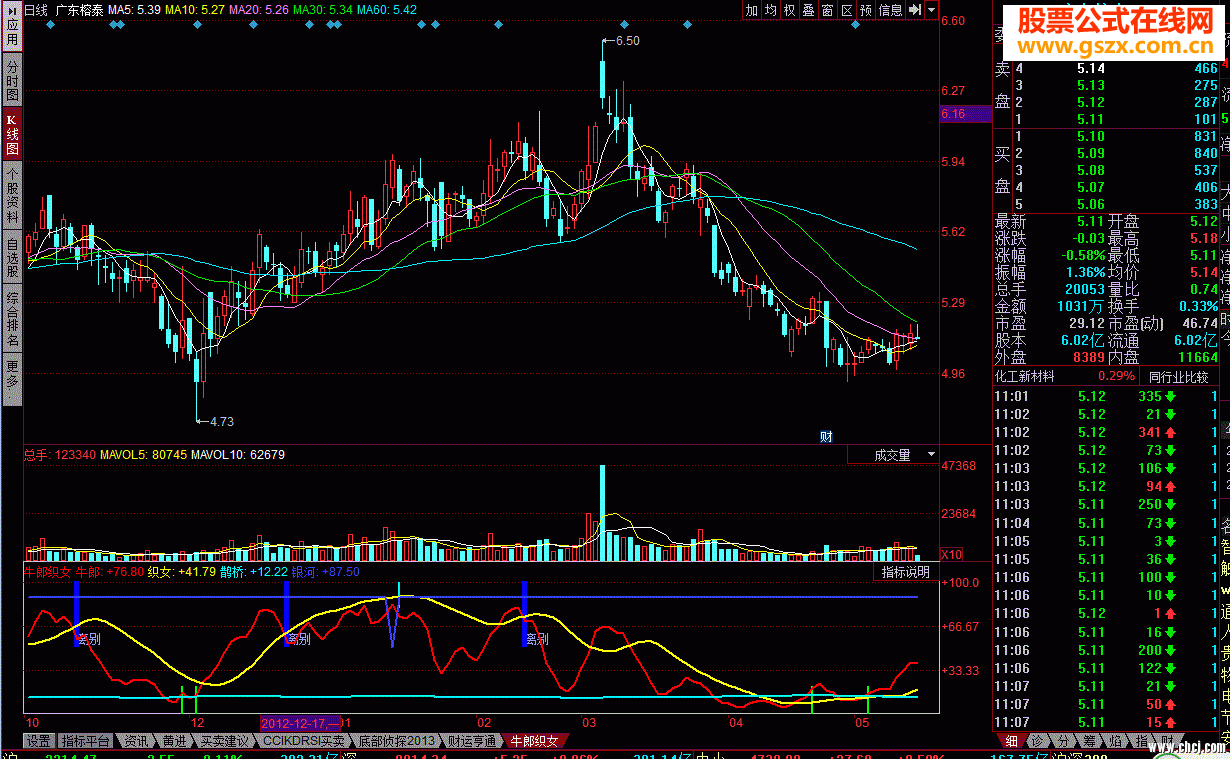Select the 财运亨通 indicator tab

472,741
